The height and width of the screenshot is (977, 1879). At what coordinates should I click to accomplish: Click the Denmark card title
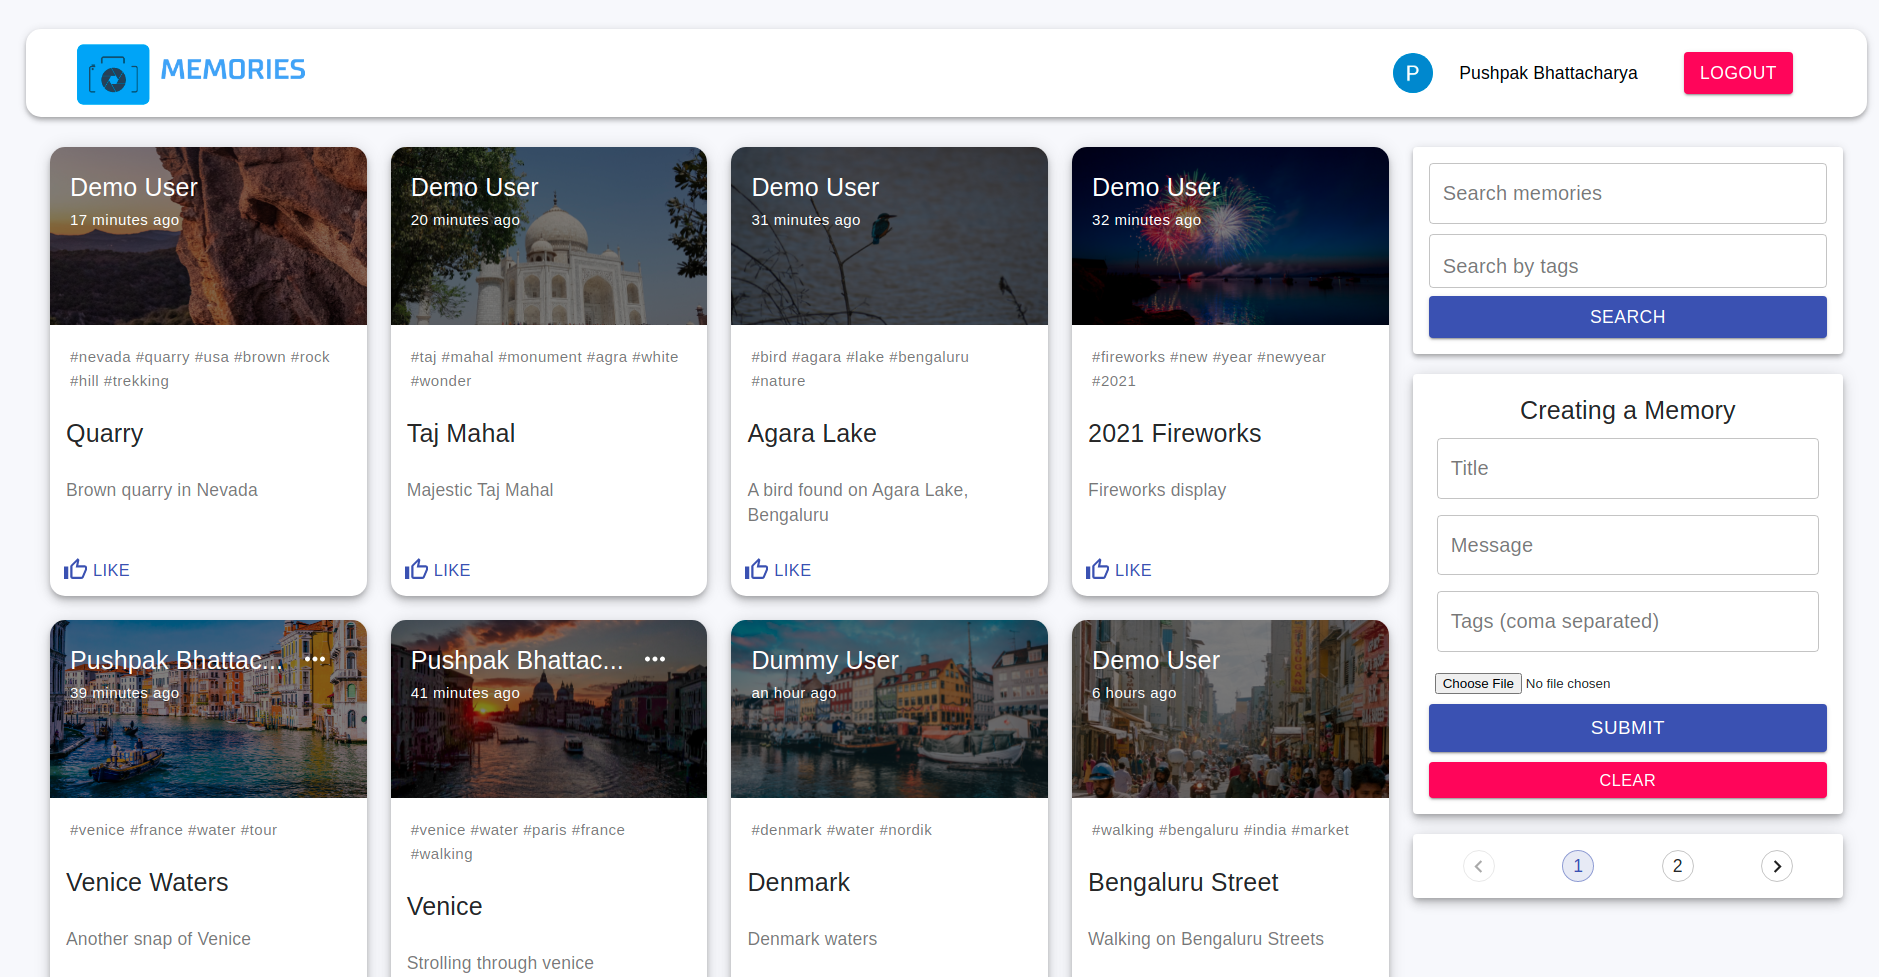[799, 883]
